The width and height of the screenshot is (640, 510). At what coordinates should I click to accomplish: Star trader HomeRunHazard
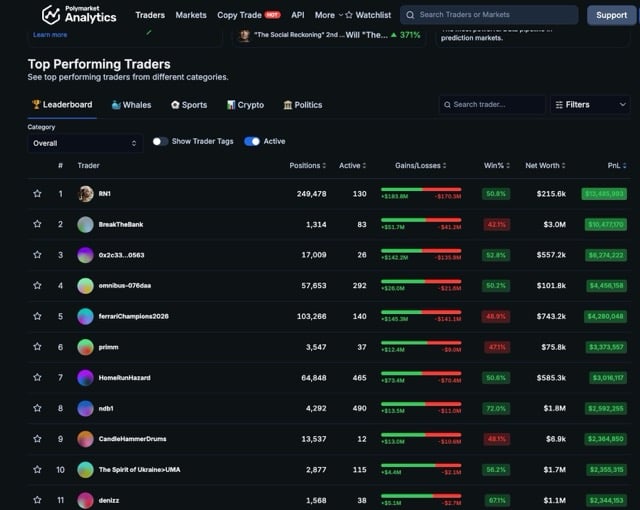[x=37, y=377]
